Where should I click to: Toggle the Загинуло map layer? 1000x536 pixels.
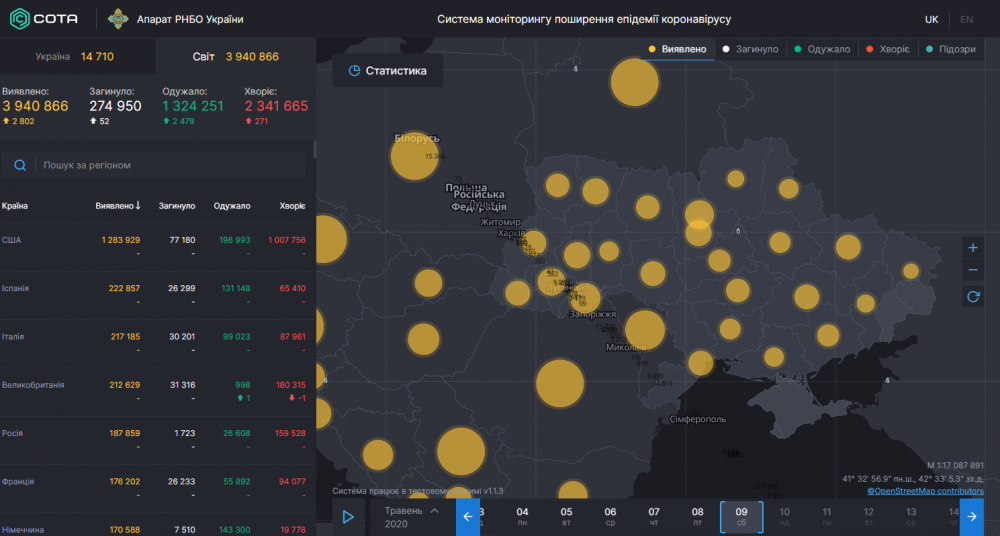click(x=750, y=49)
